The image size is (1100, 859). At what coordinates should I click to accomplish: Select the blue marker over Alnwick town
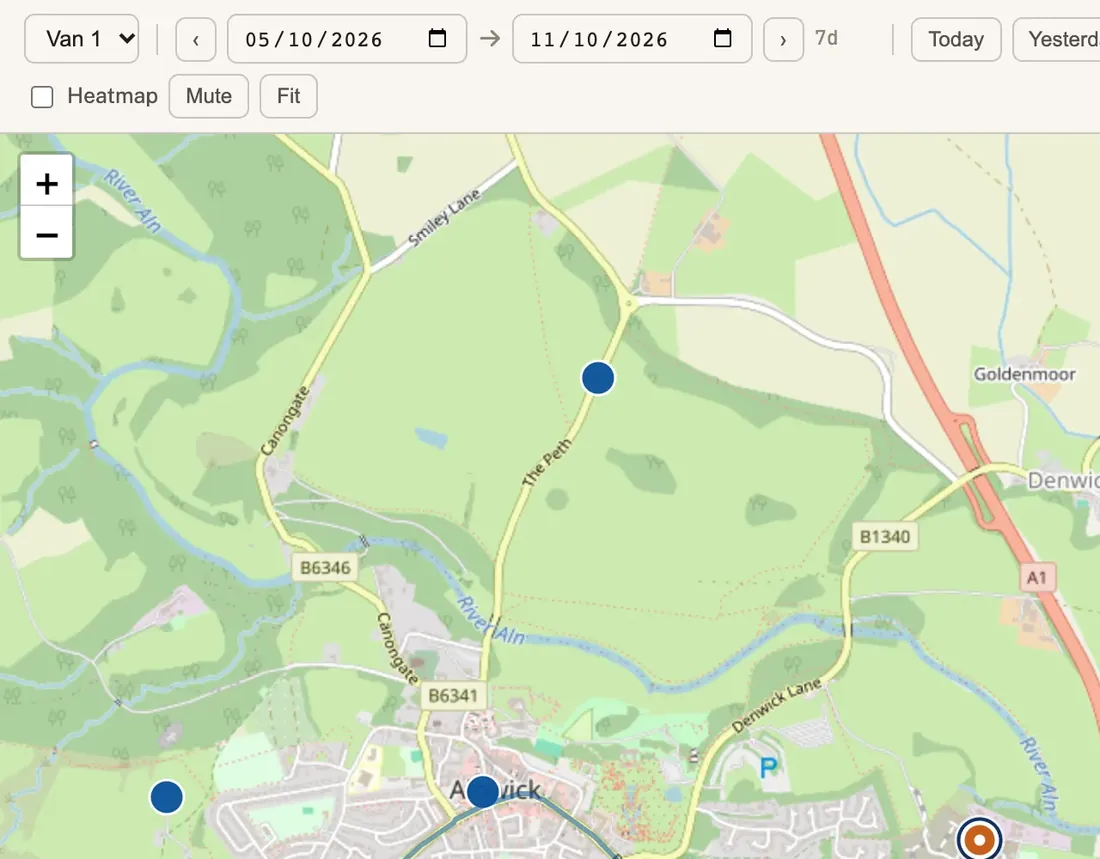[x=483, y=792]
